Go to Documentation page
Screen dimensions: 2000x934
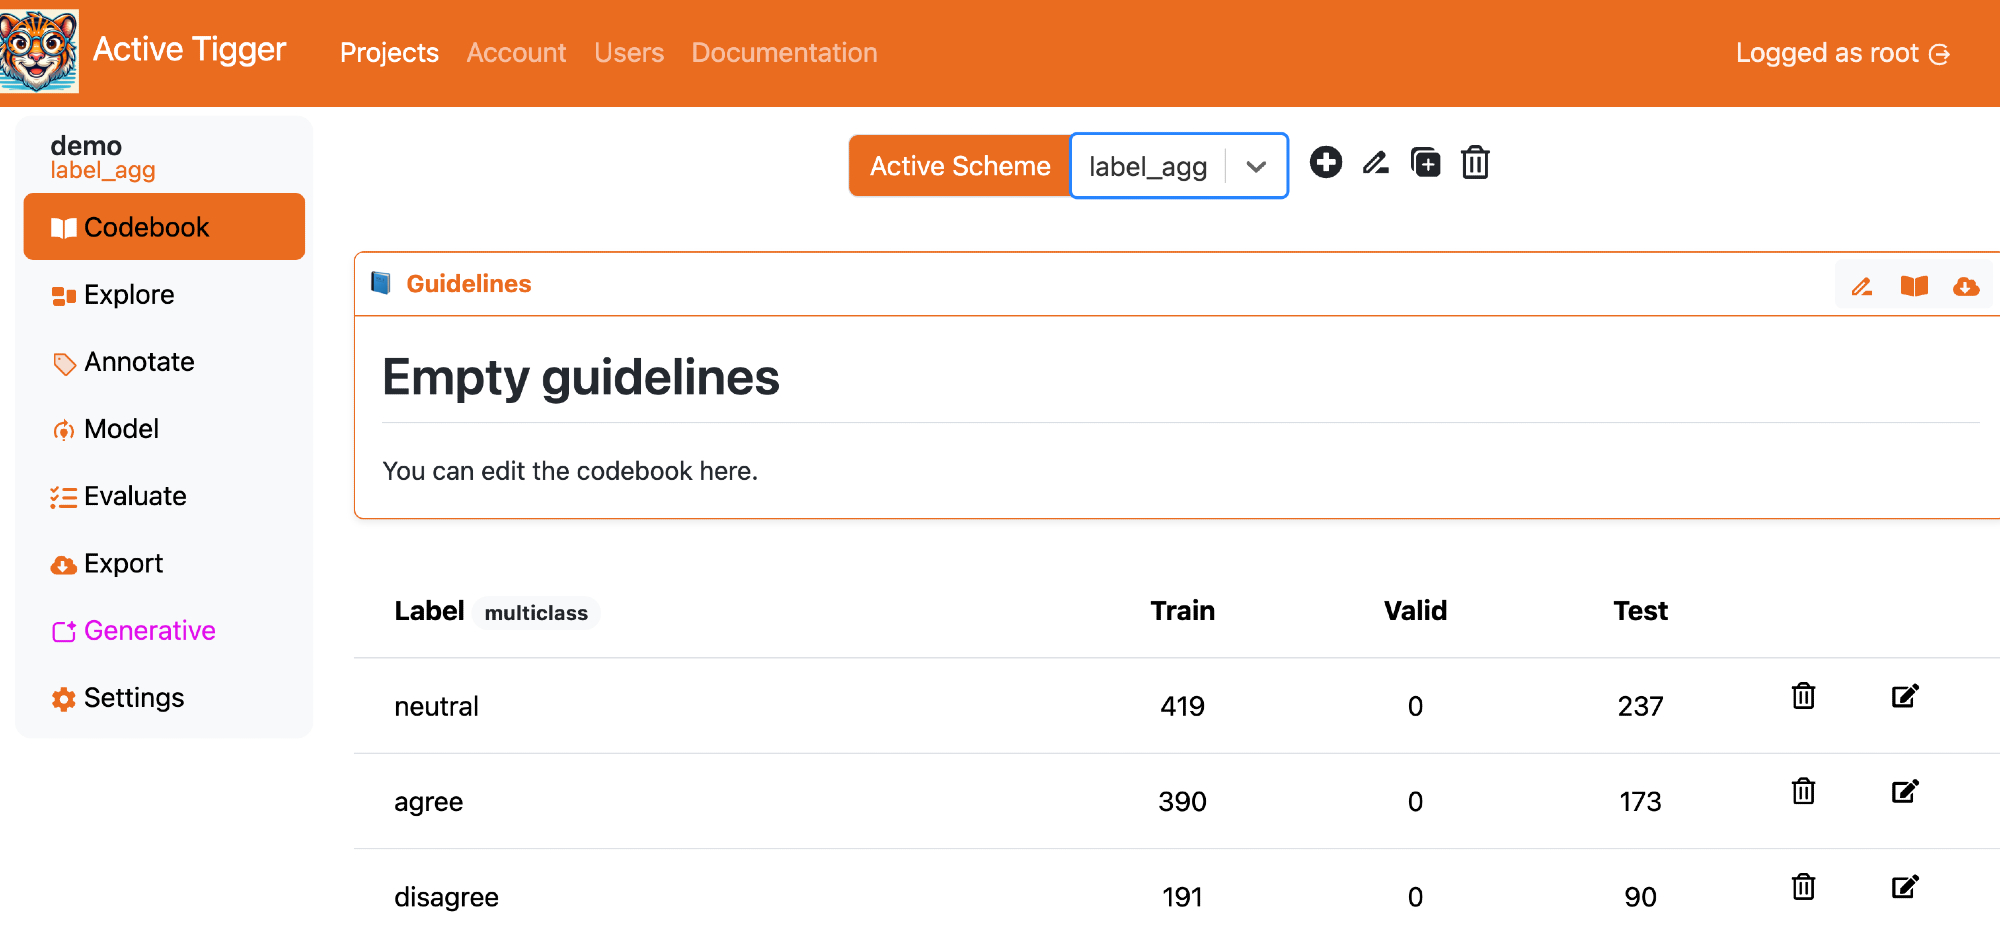pyautogui.click(x=784, y=53)
